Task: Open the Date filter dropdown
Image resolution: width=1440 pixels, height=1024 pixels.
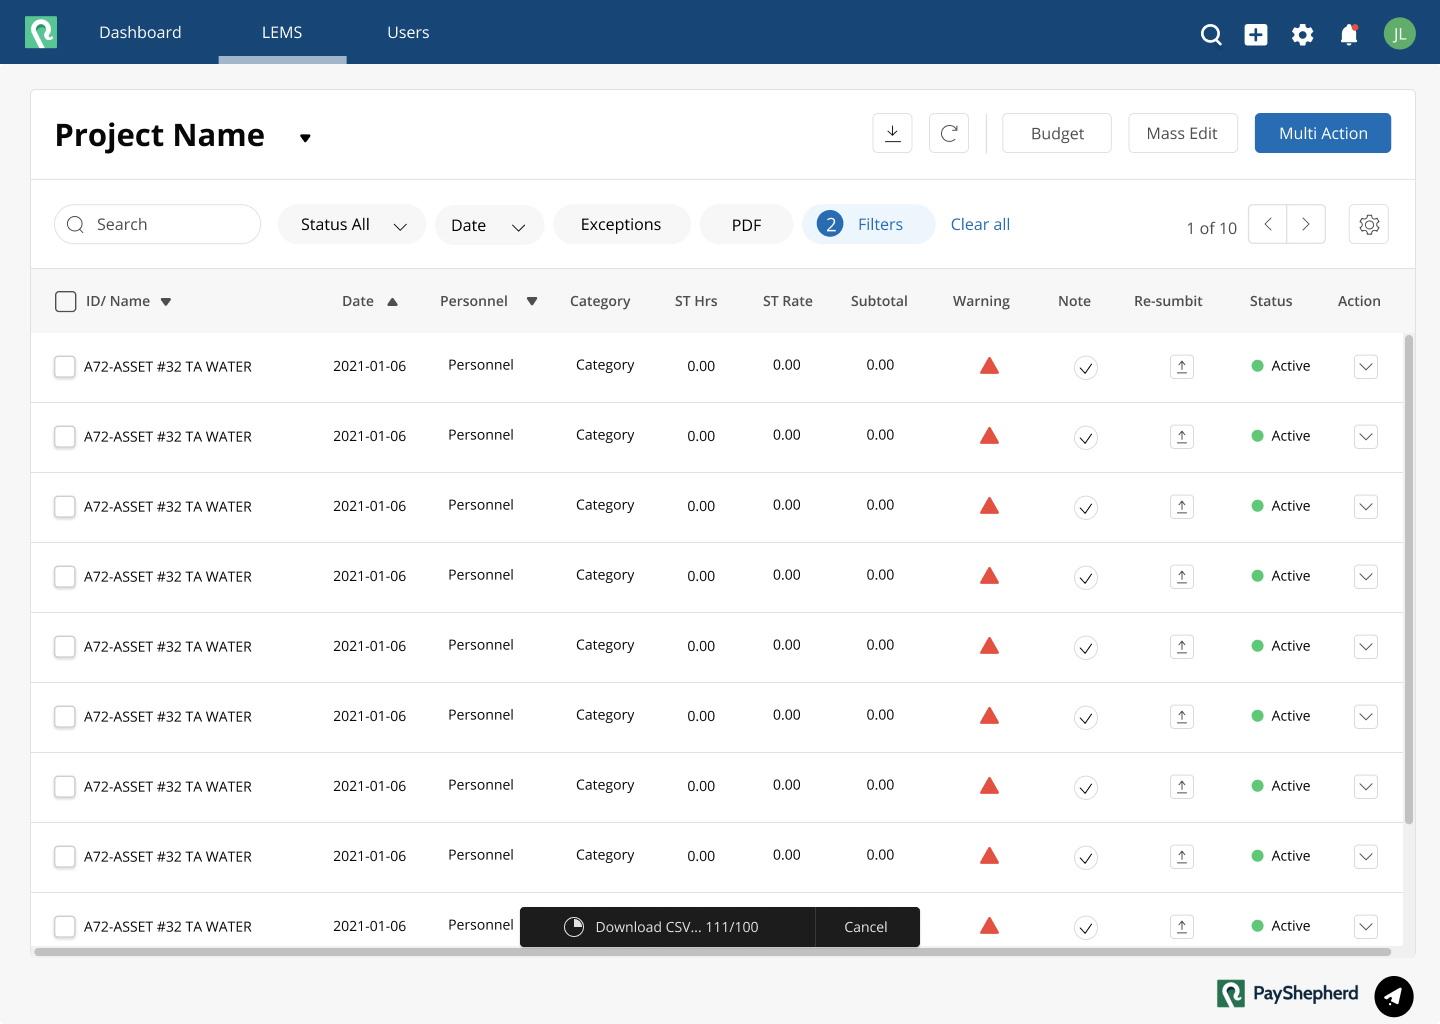Action: 490,225
